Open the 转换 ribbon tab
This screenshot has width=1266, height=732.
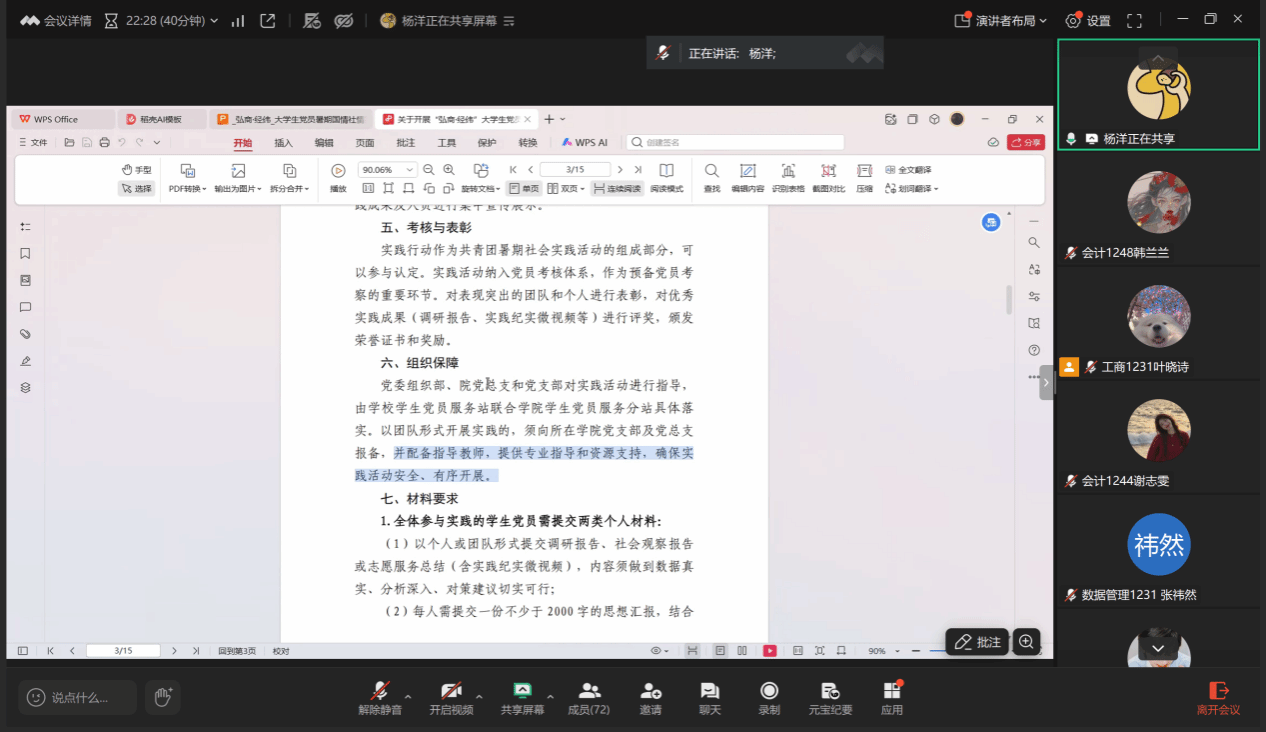pos(528,142)
